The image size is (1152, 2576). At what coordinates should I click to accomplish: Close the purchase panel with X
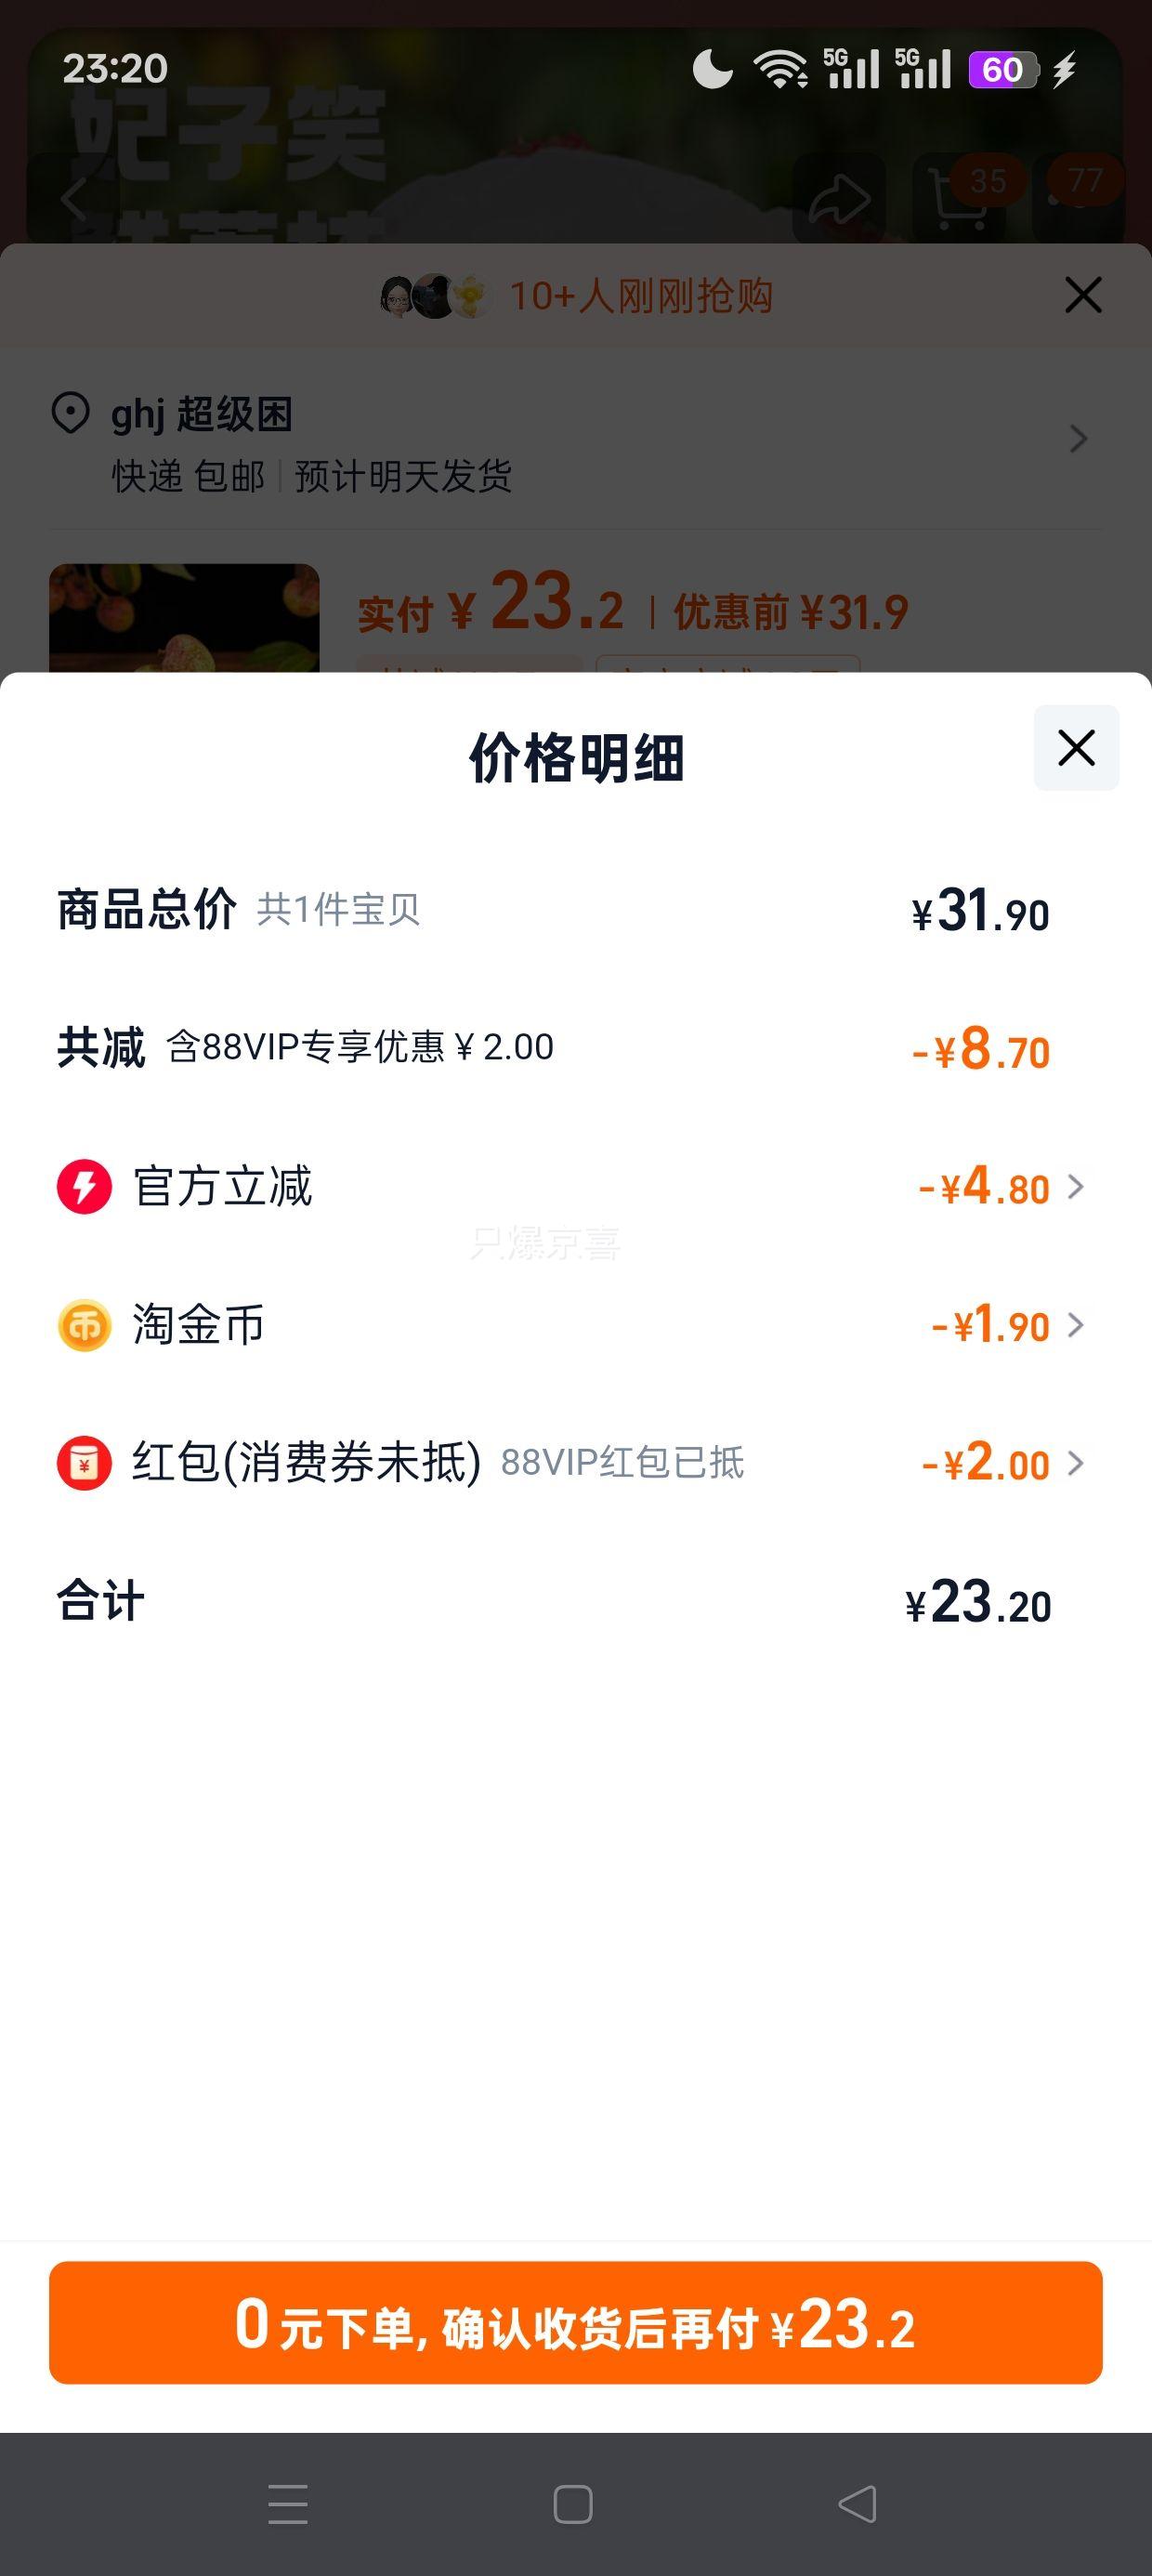(x=1083, y=295)
